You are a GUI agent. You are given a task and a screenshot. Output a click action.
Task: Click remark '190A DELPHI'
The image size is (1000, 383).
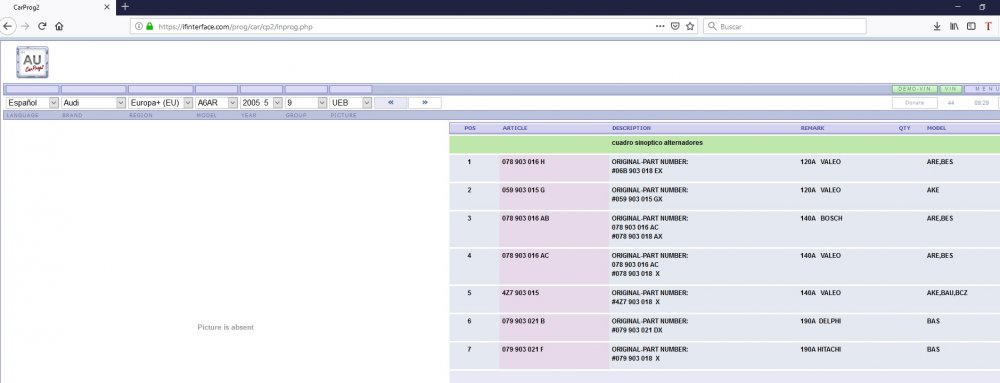821,321
